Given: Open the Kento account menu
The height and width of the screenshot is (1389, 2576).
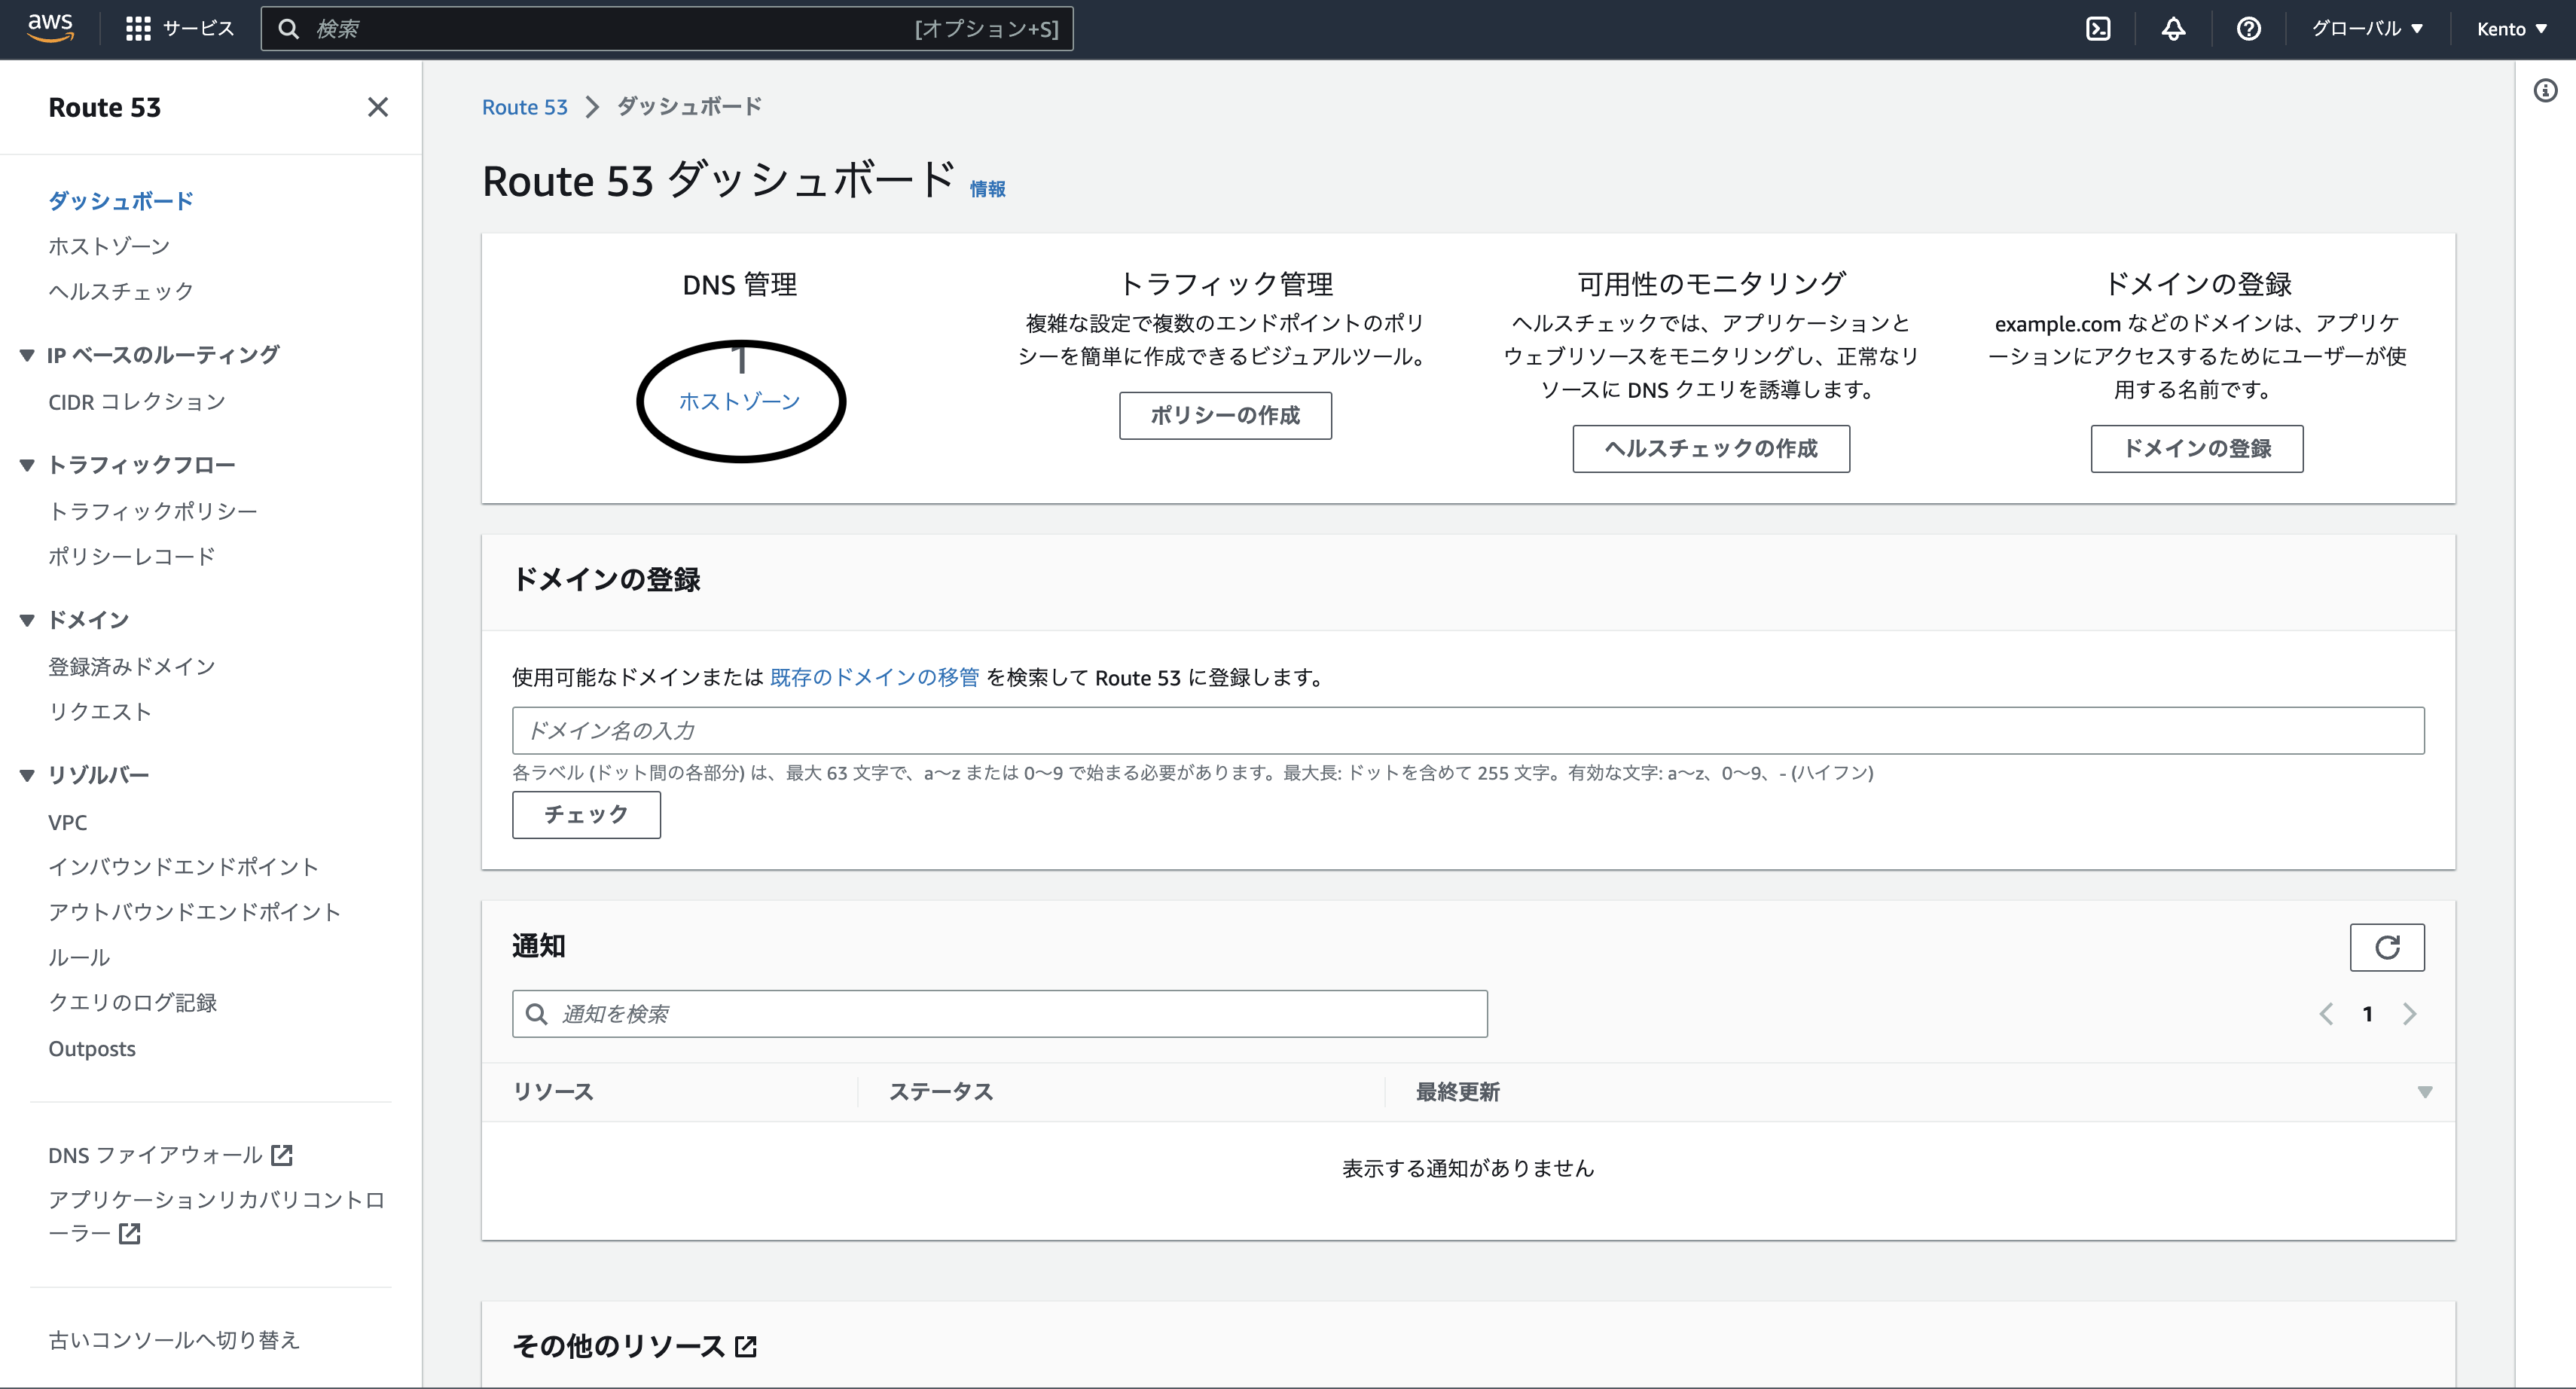Looking at the screenshot, I should point(2511,28).
